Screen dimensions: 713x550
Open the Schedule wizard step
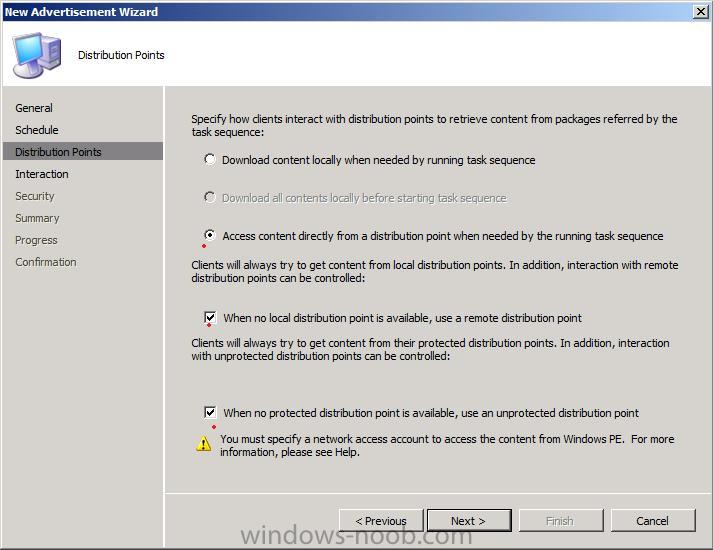(x=37, y=130)
